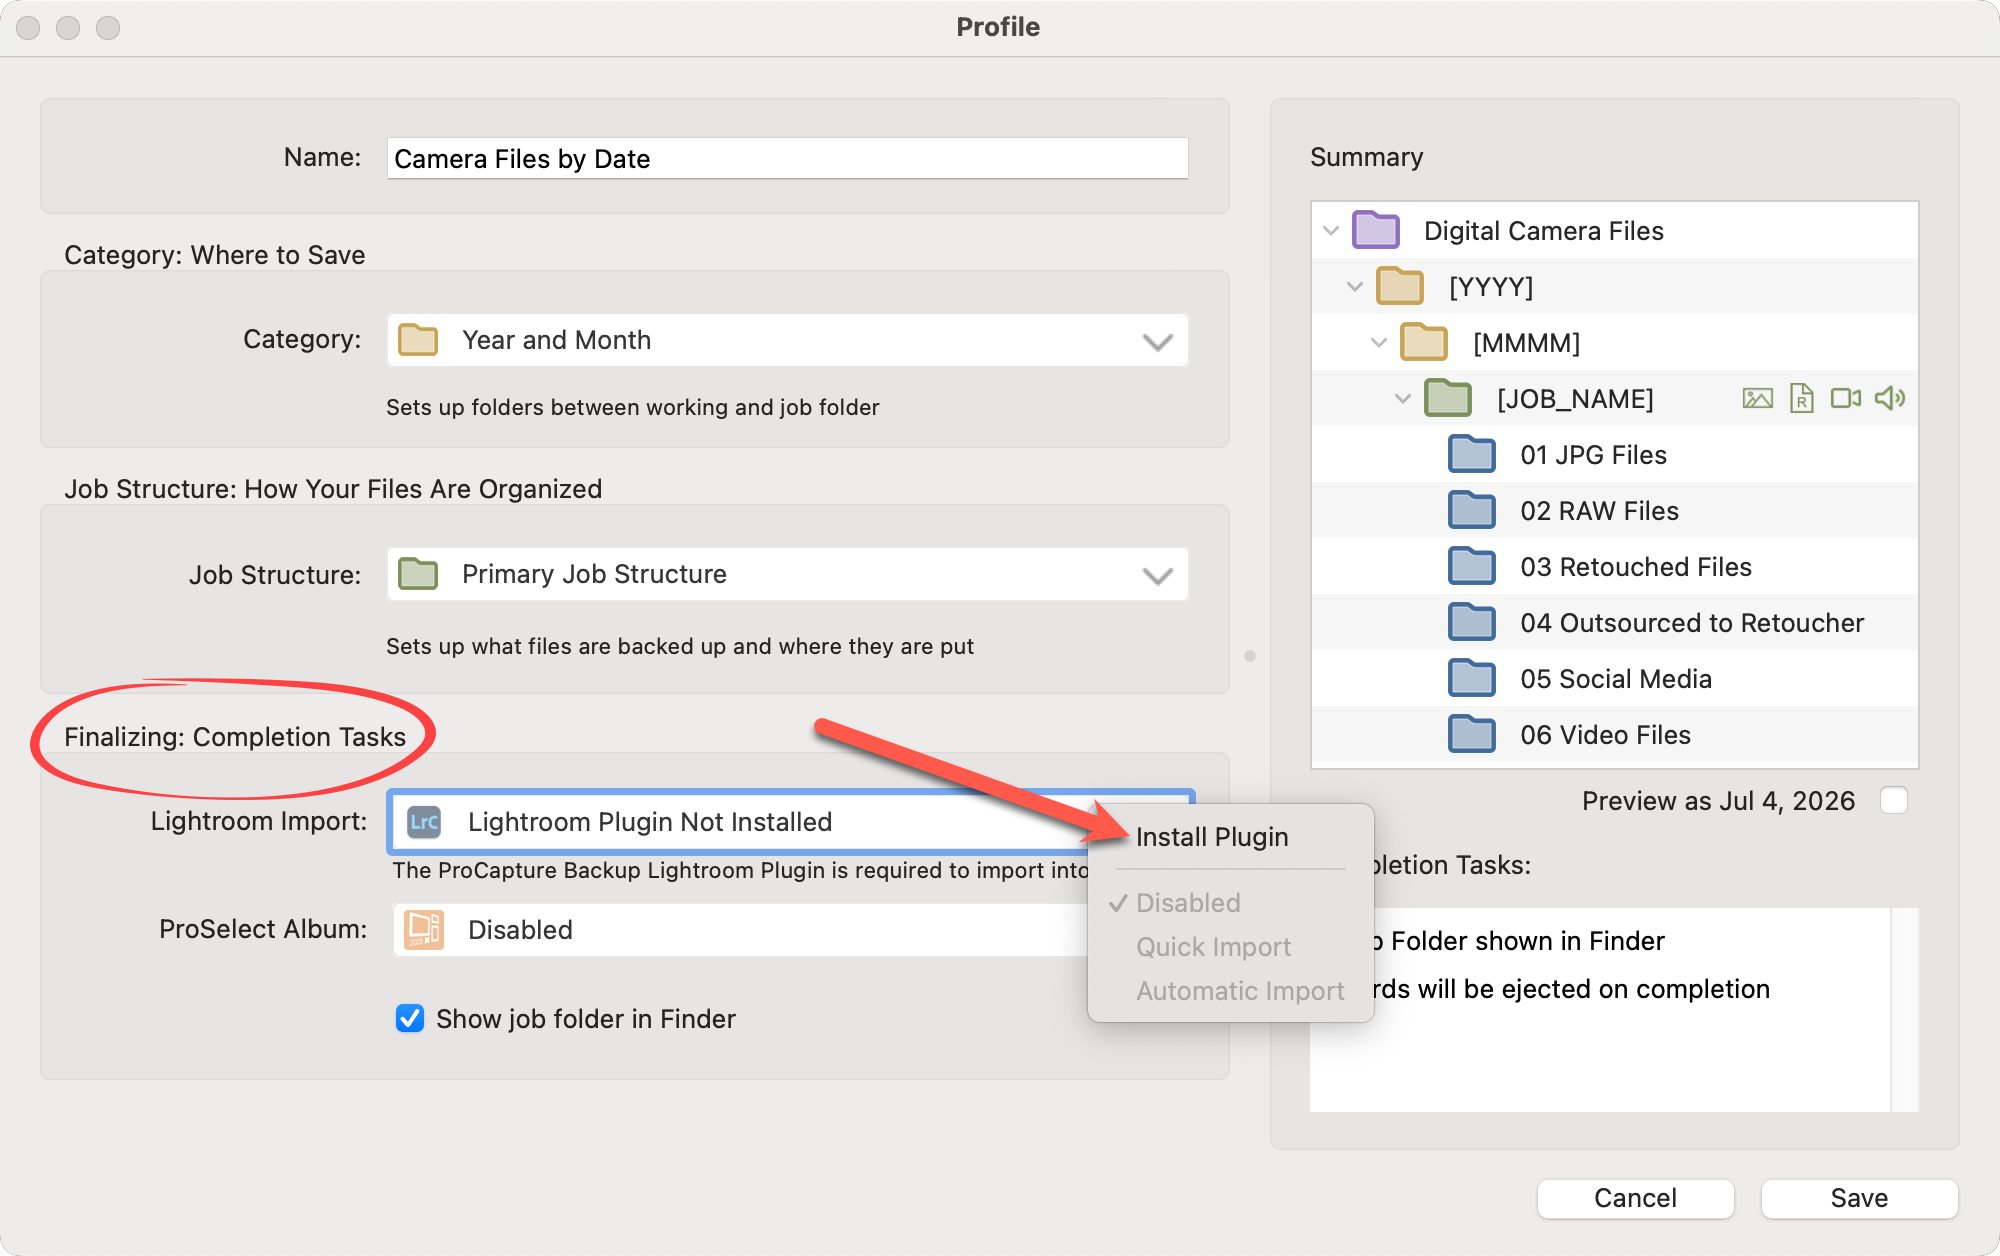Click the splitter dot between panels
This screenshot has height=1256, width=2000.
1250,656
